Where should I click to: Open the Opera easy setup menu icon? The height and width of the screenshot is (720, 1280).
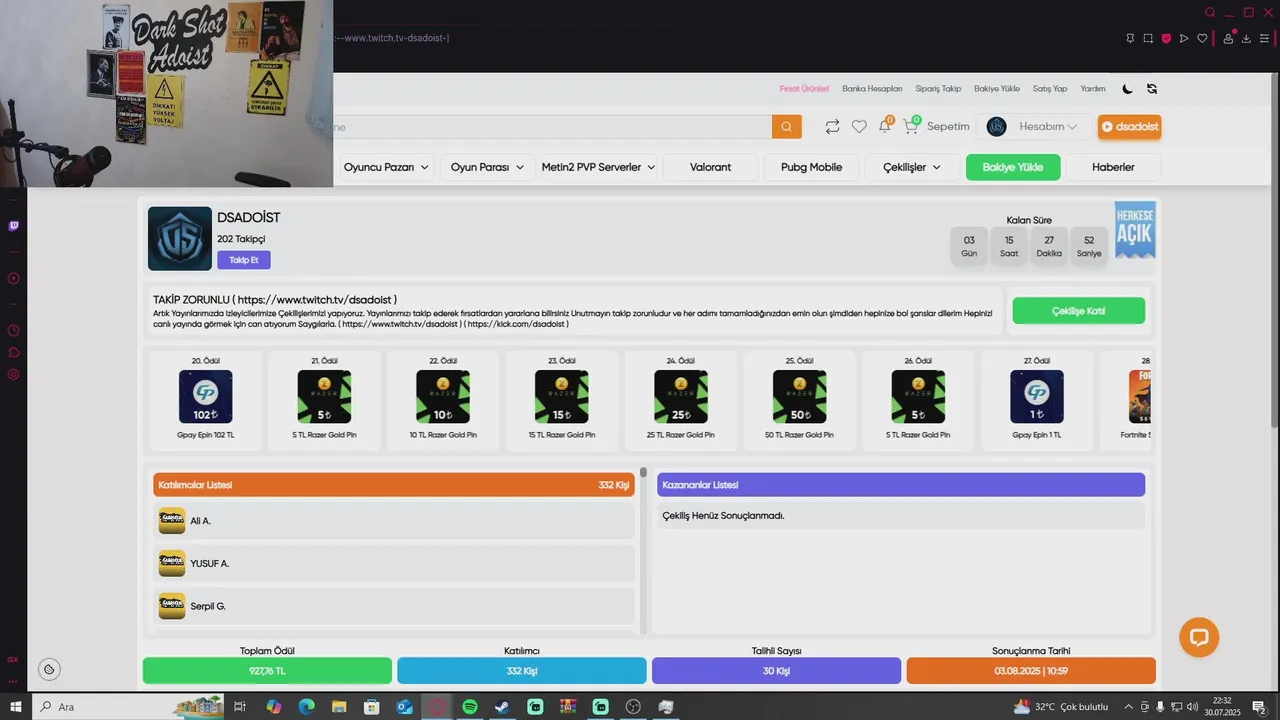pos(1264,39)
